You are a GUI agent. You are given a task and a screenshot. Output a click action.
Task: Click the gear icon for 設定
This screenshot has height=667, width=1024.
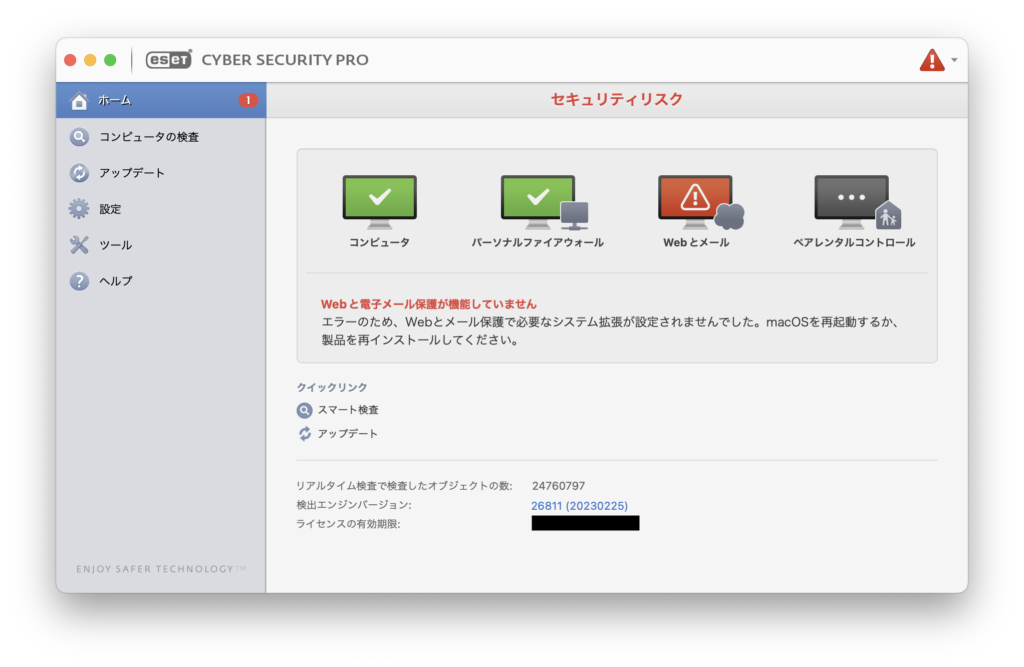(x=79, y=209)
